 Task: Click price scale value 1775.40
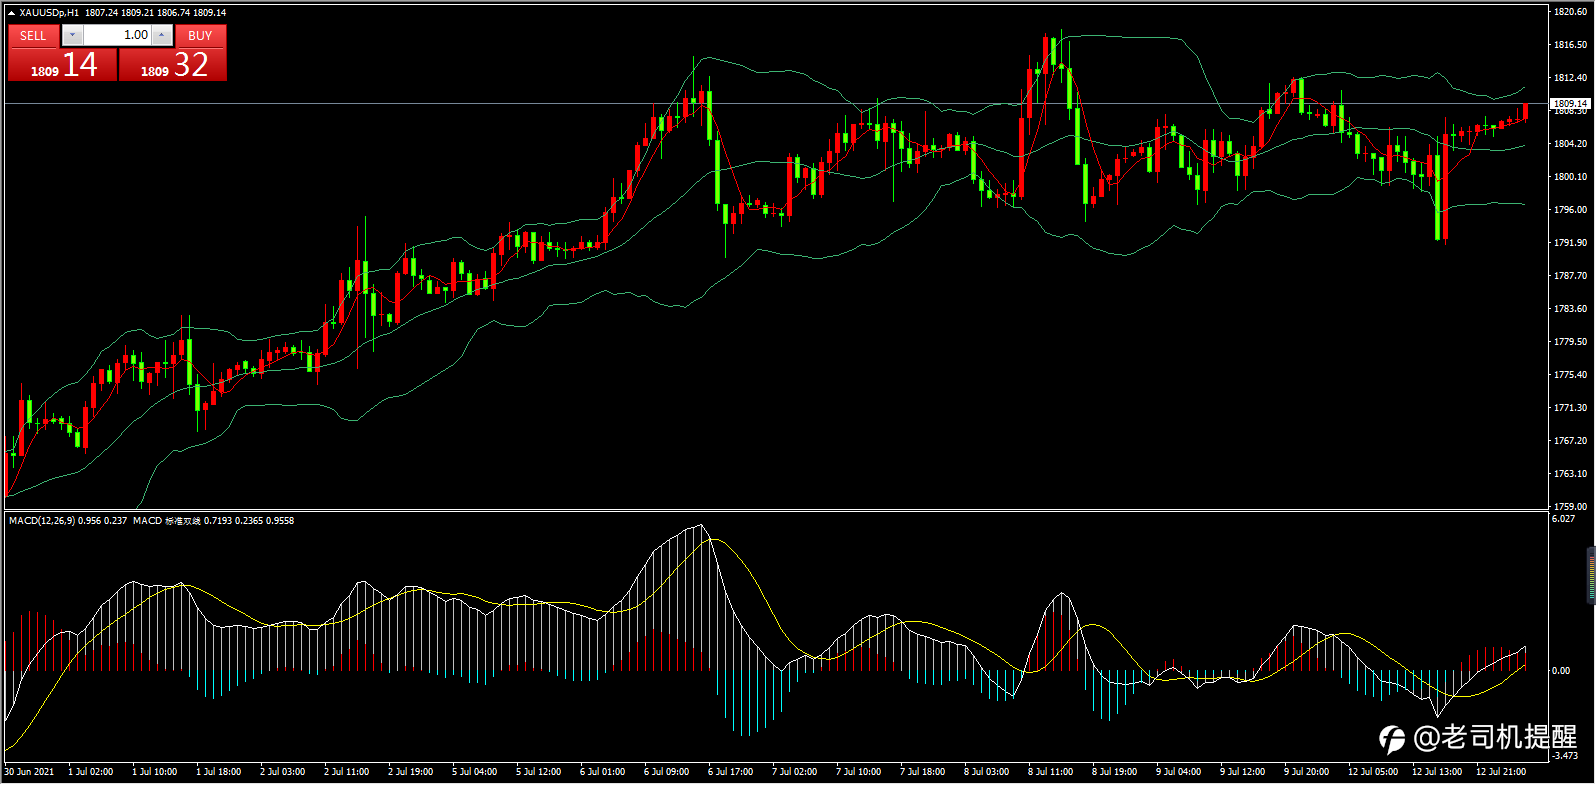pos(1570,375)
